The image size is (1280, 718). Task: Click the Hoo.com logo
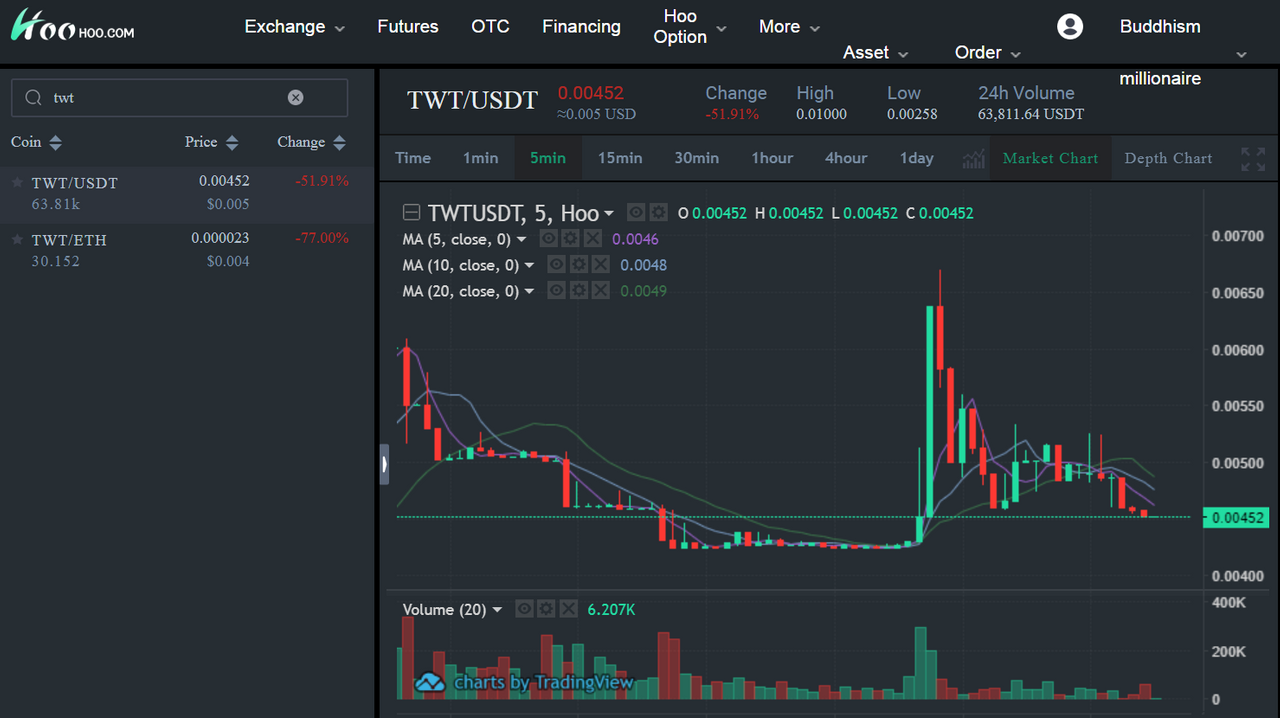click(72, 27)
